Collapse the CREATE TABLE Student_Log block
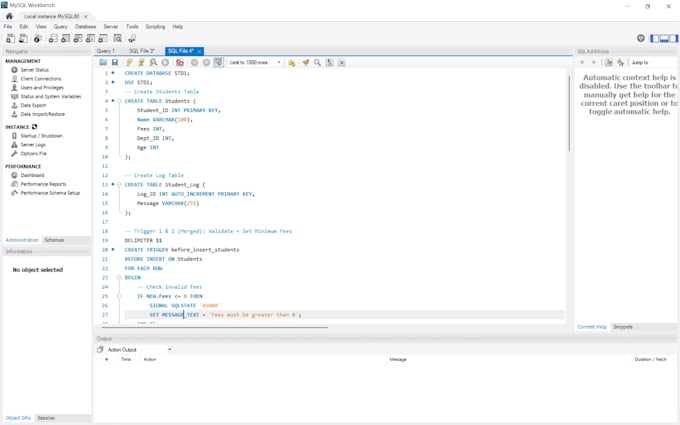The width and height of the screenshot is (680, 425). click(x=119, y=185)
